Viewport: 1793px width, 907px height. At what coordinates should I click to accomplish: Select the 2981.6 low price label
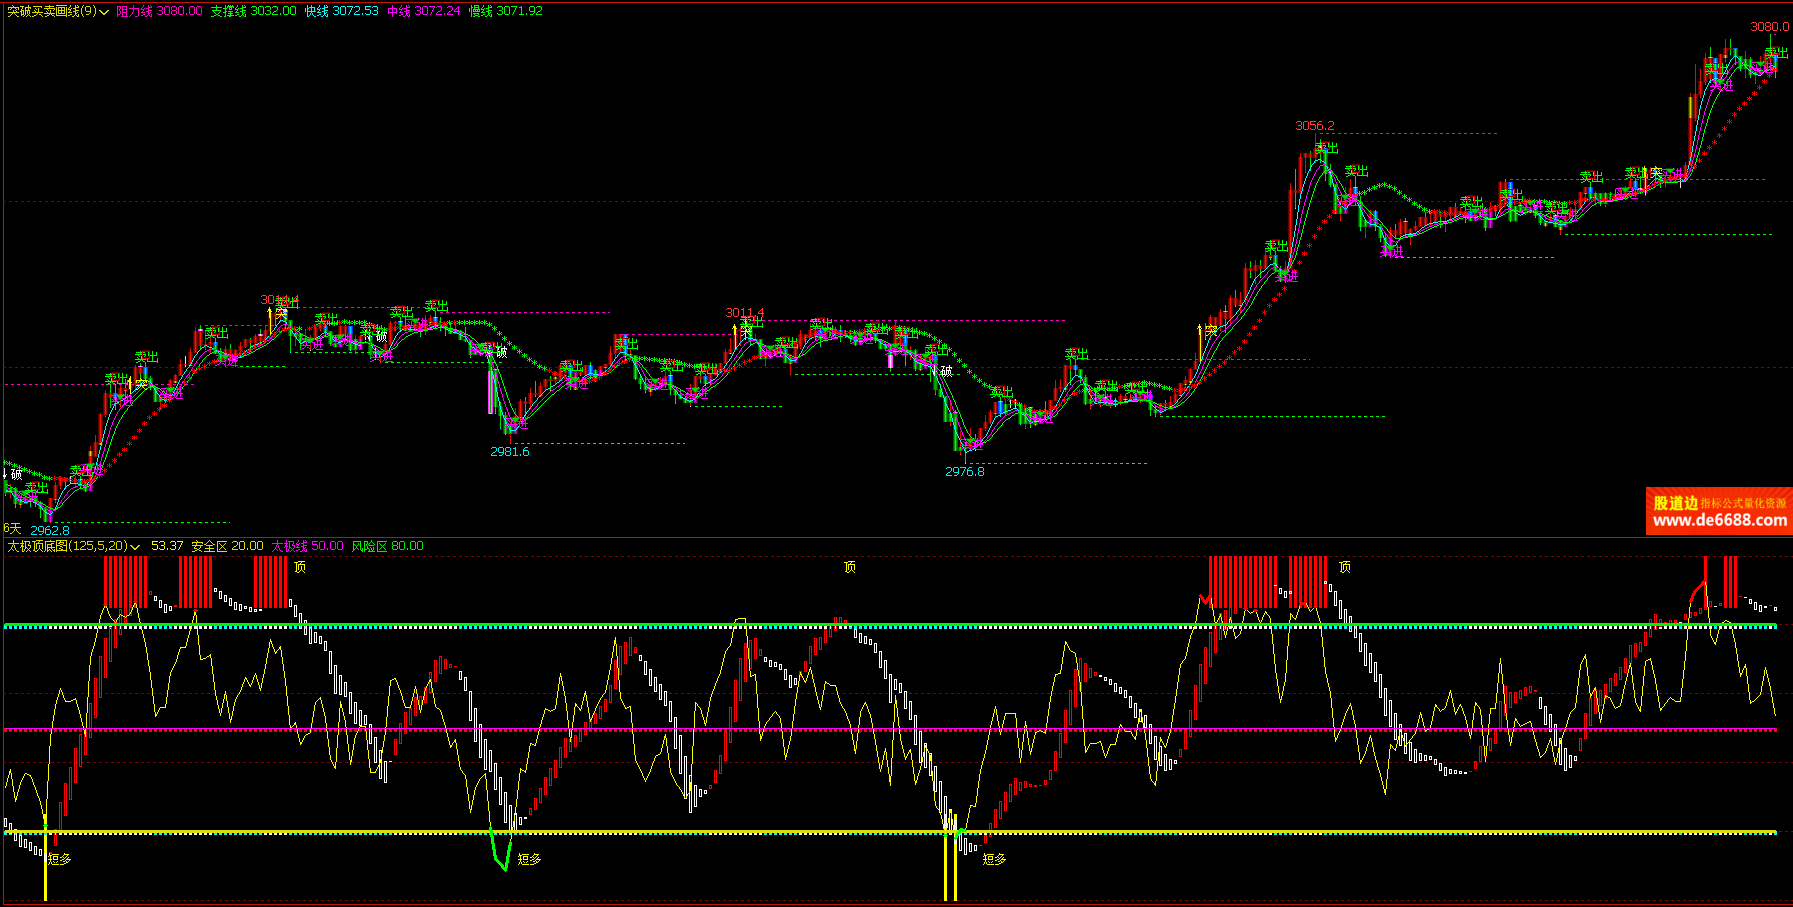click(510, 452)
